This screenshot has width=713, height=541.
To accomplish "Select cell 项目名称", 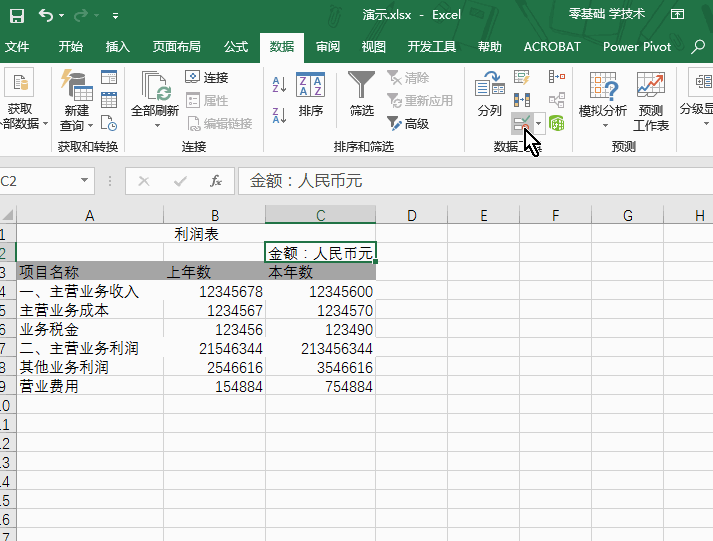I will point(90,272).
